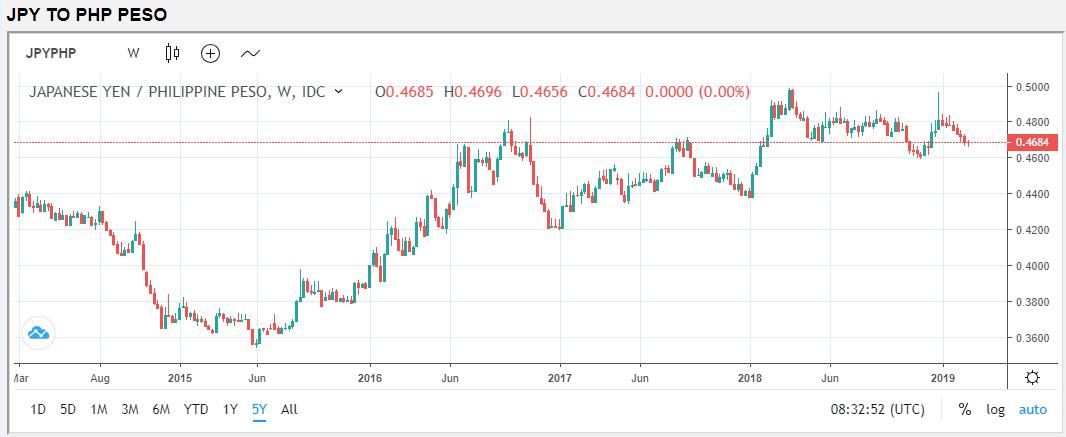Click the cloud save icon on chart
The width and height of the screenshot is (1066, 437).
click(x=39, y=333)
